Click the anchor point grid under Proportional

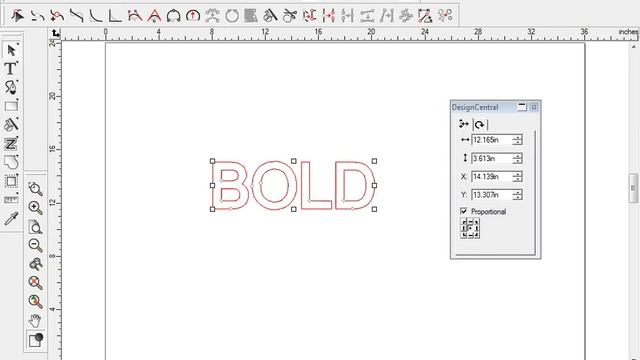click(470, 228)
